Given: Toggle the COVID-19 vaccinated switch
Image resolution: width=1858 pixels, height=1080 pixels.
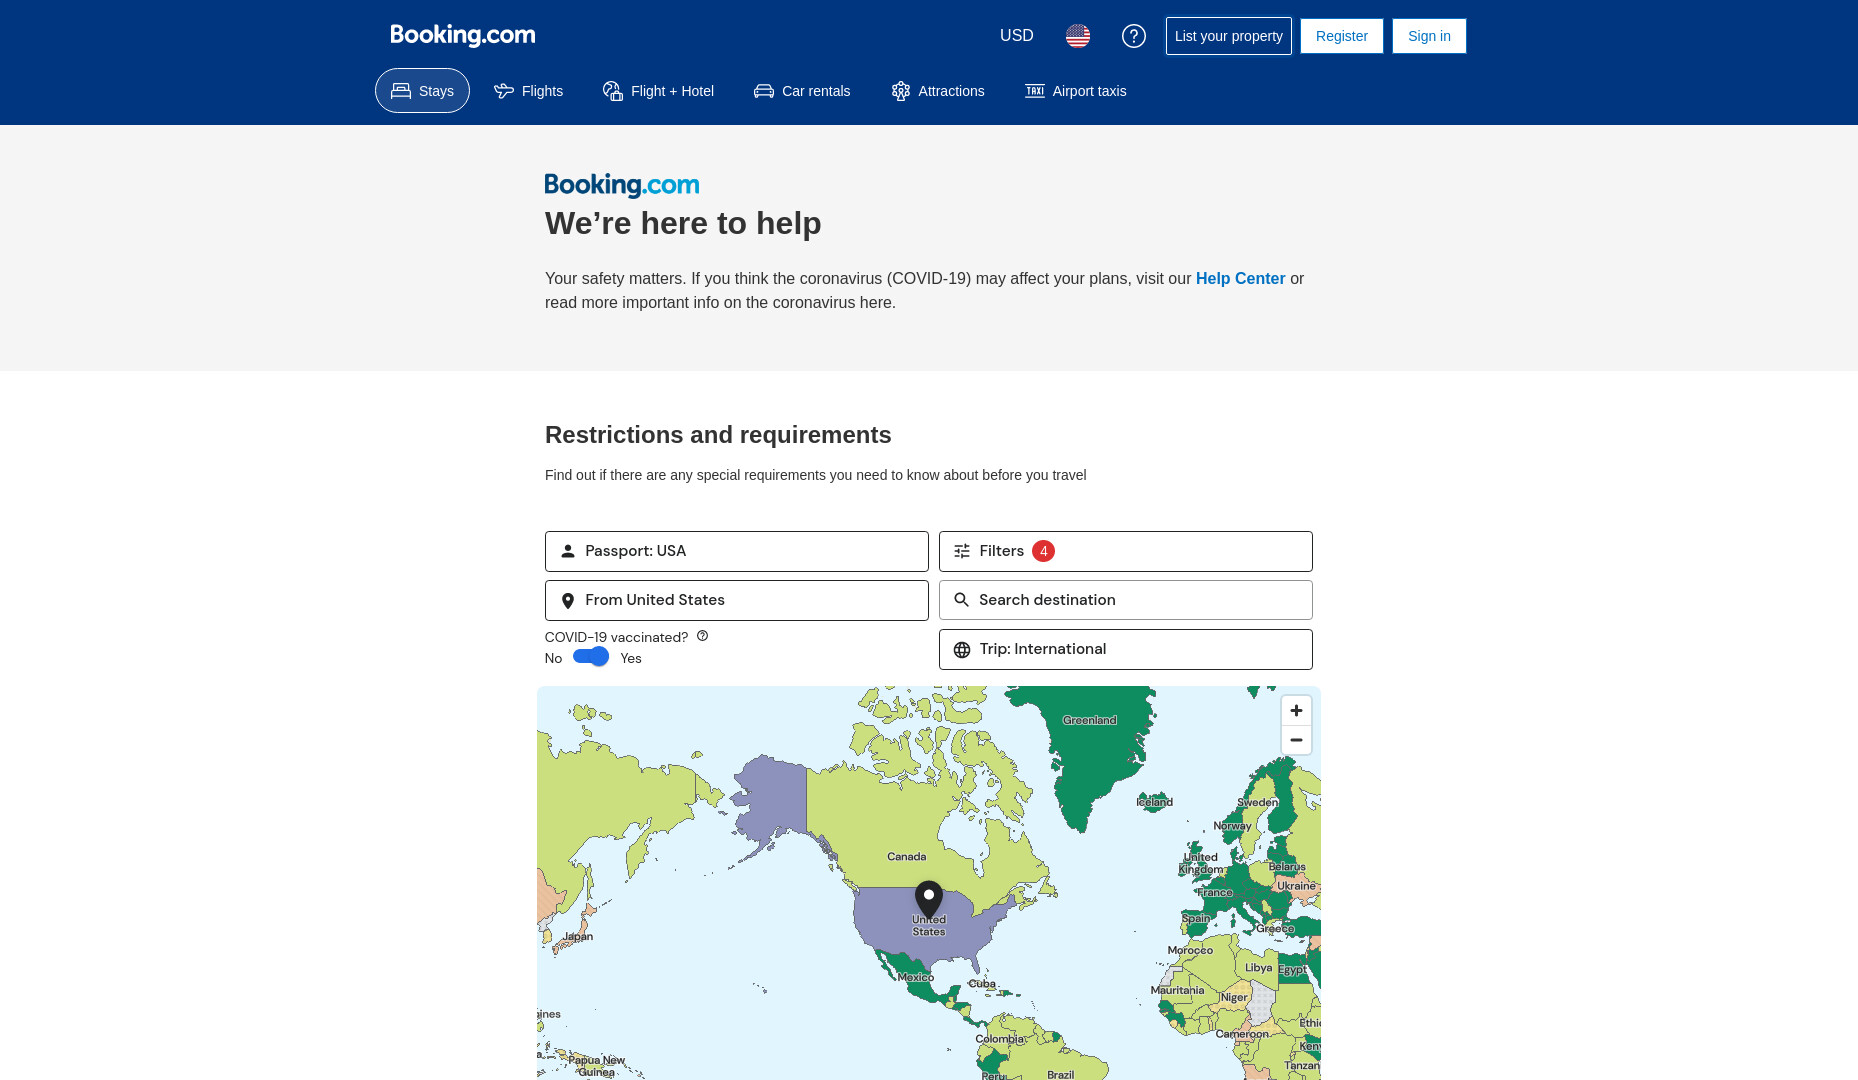Looking at the screenshot, I should [x=591, y=657].
